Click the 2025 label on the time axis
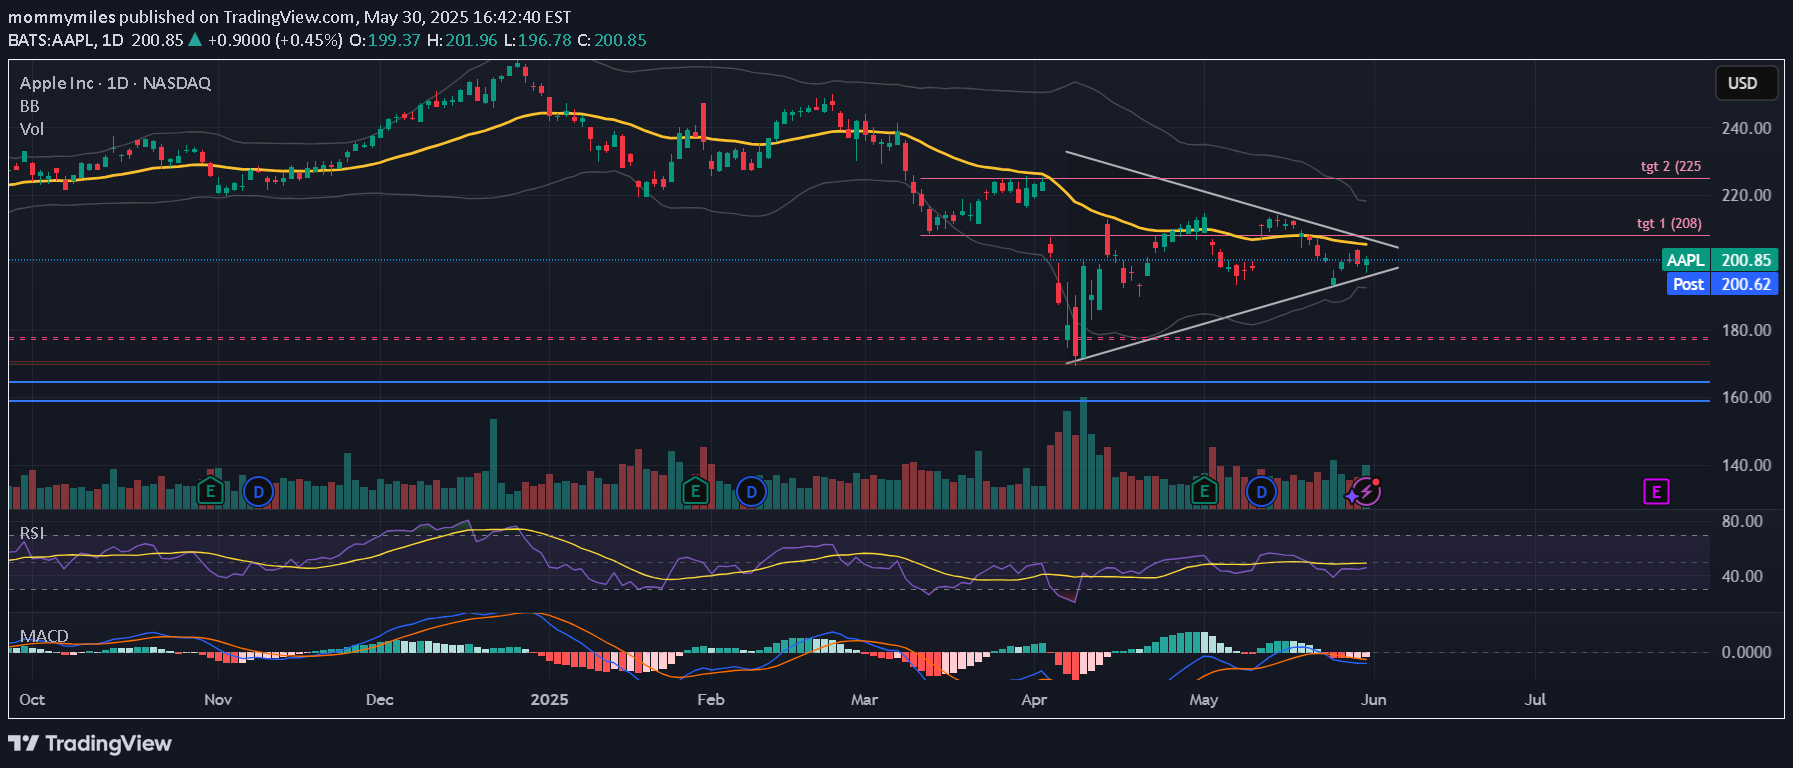The image size is (1793, 768). click(x=549, y=699)
